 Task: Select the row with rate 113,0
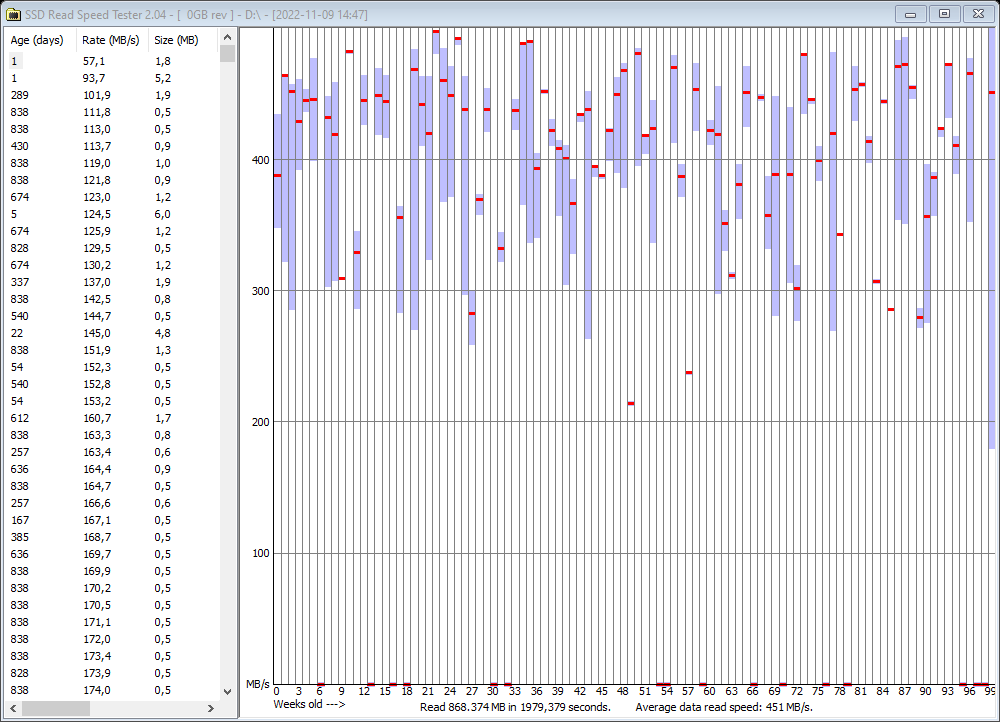pos(112,129)
